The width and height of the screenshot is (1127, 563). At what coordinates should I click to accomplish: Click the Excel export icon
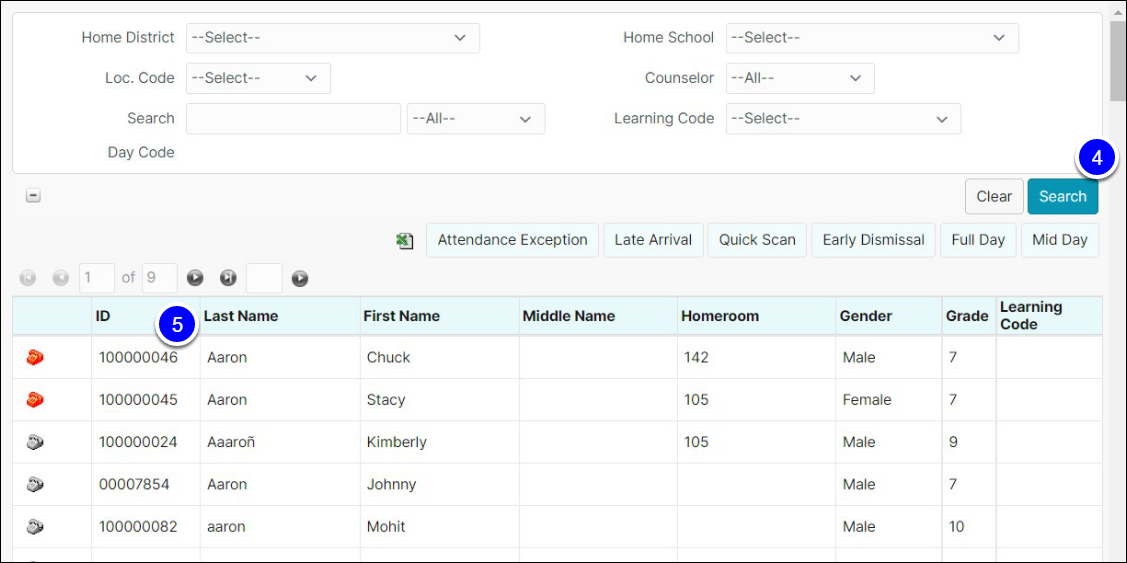coord(405,241)
